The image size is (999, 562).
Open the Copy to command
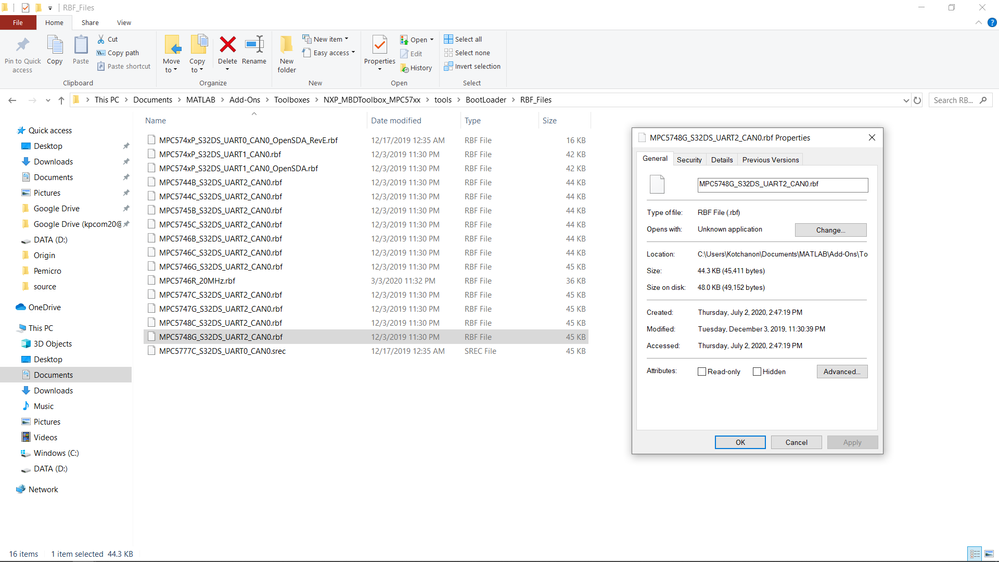pyautogui.click(x=198, y=54)
